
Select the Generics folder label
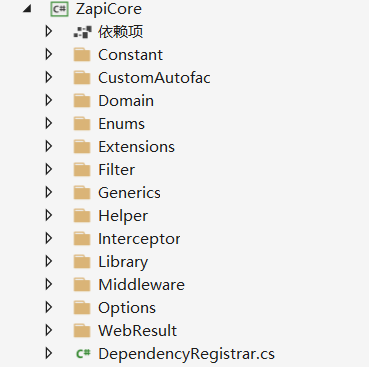click(x=129, y=193)
